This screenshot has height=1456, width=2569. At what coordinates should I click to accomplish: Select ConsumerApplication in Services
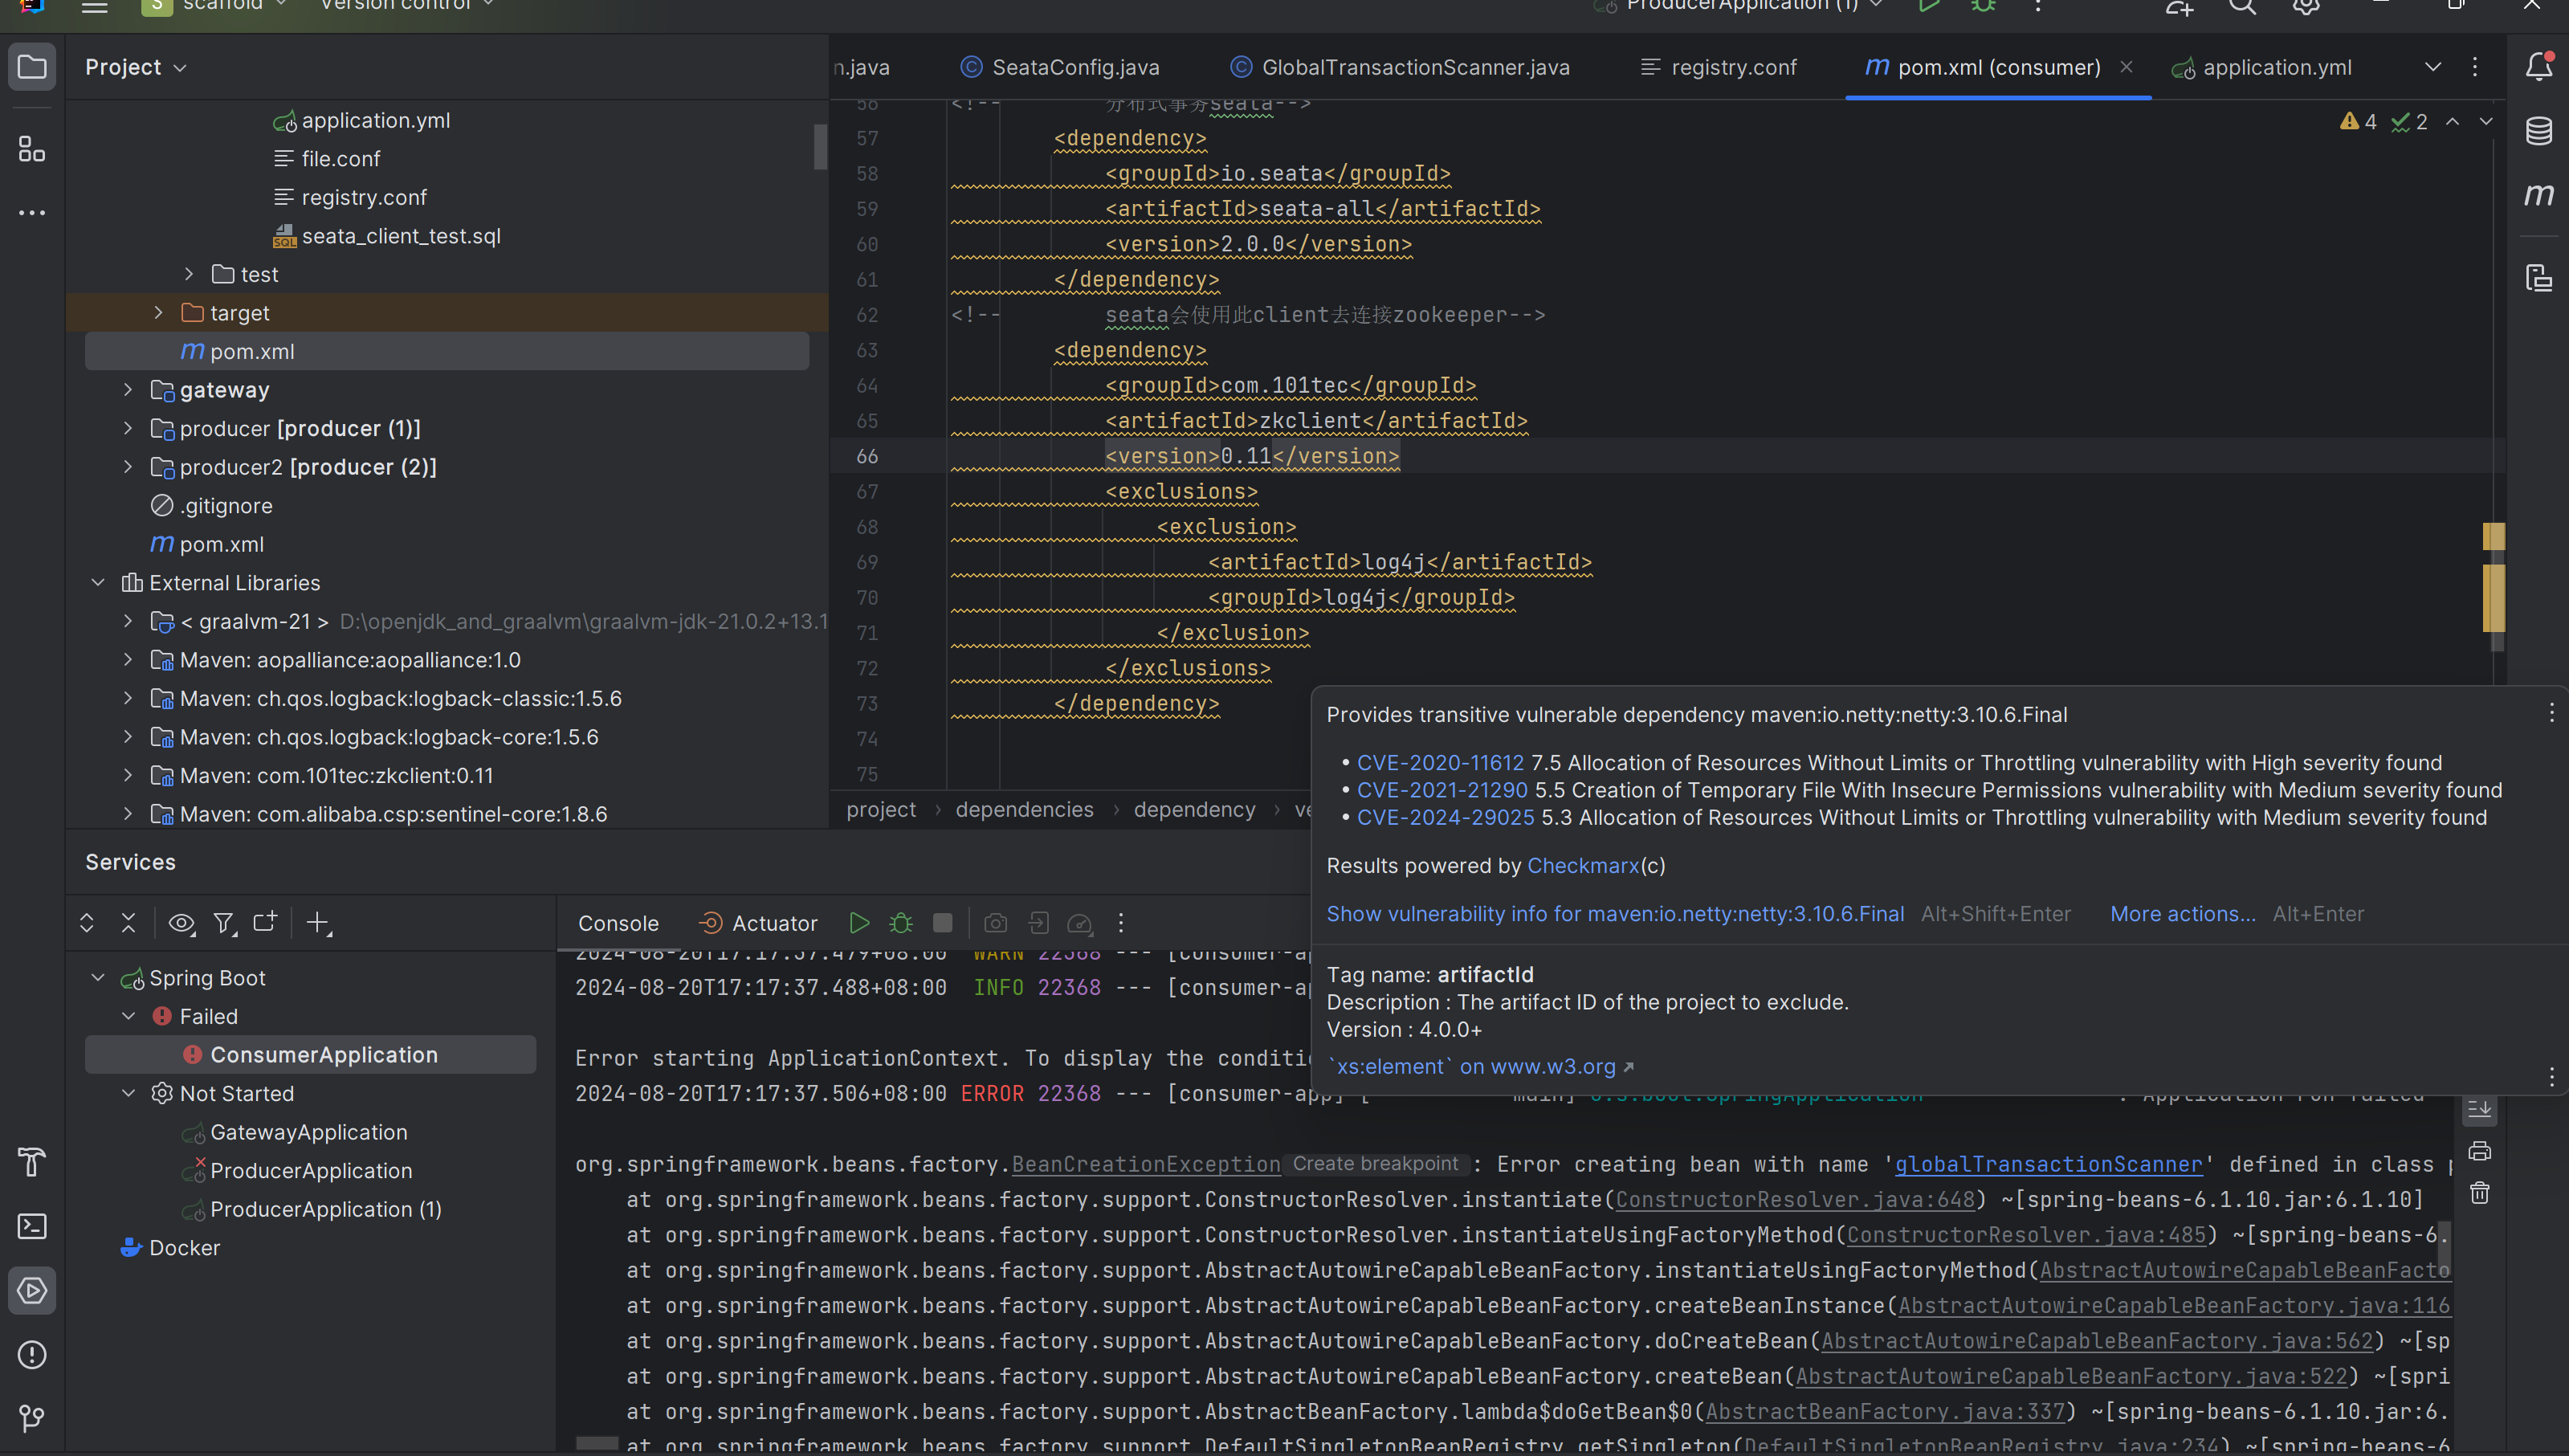[x=310, y=1055]
